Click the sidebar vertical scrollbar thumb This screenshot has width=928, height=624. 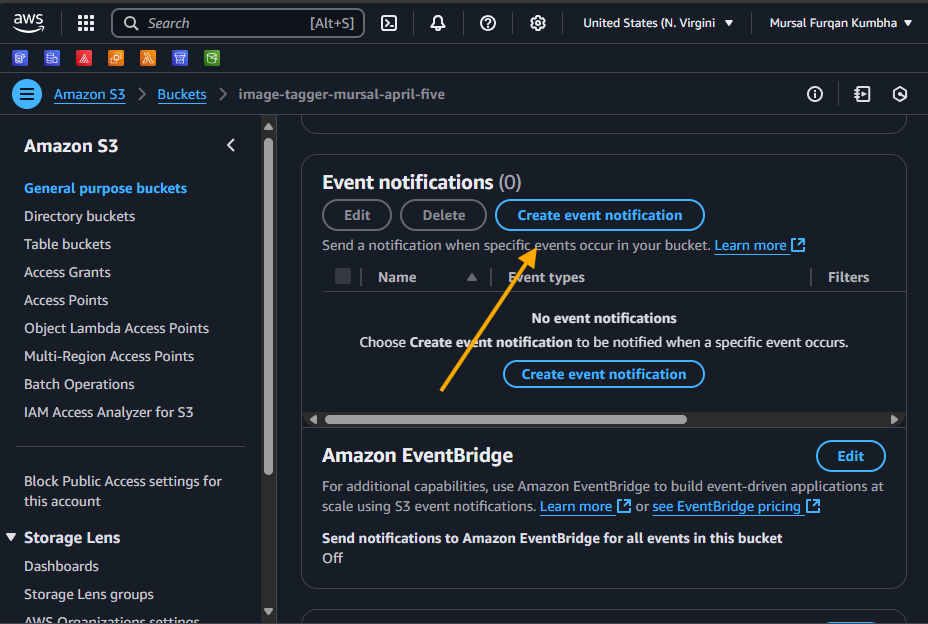point(268,306)
